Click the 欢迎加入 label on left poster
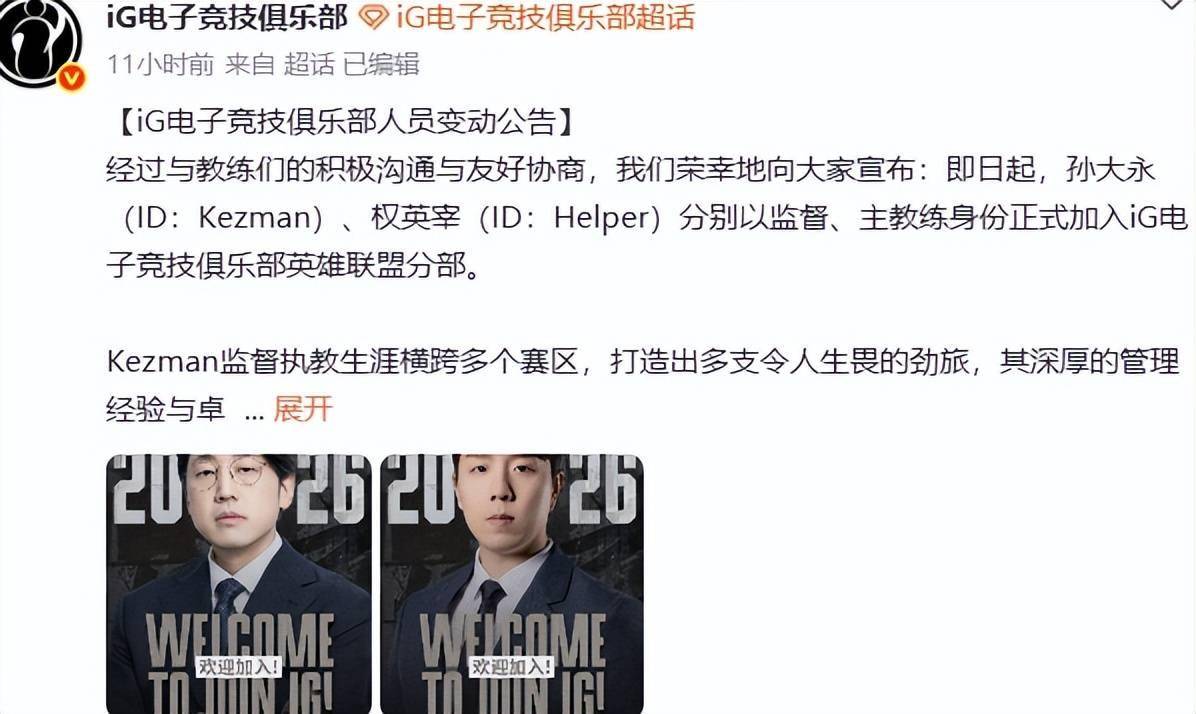Viewport: 1196px width, 714px height. 239,667
